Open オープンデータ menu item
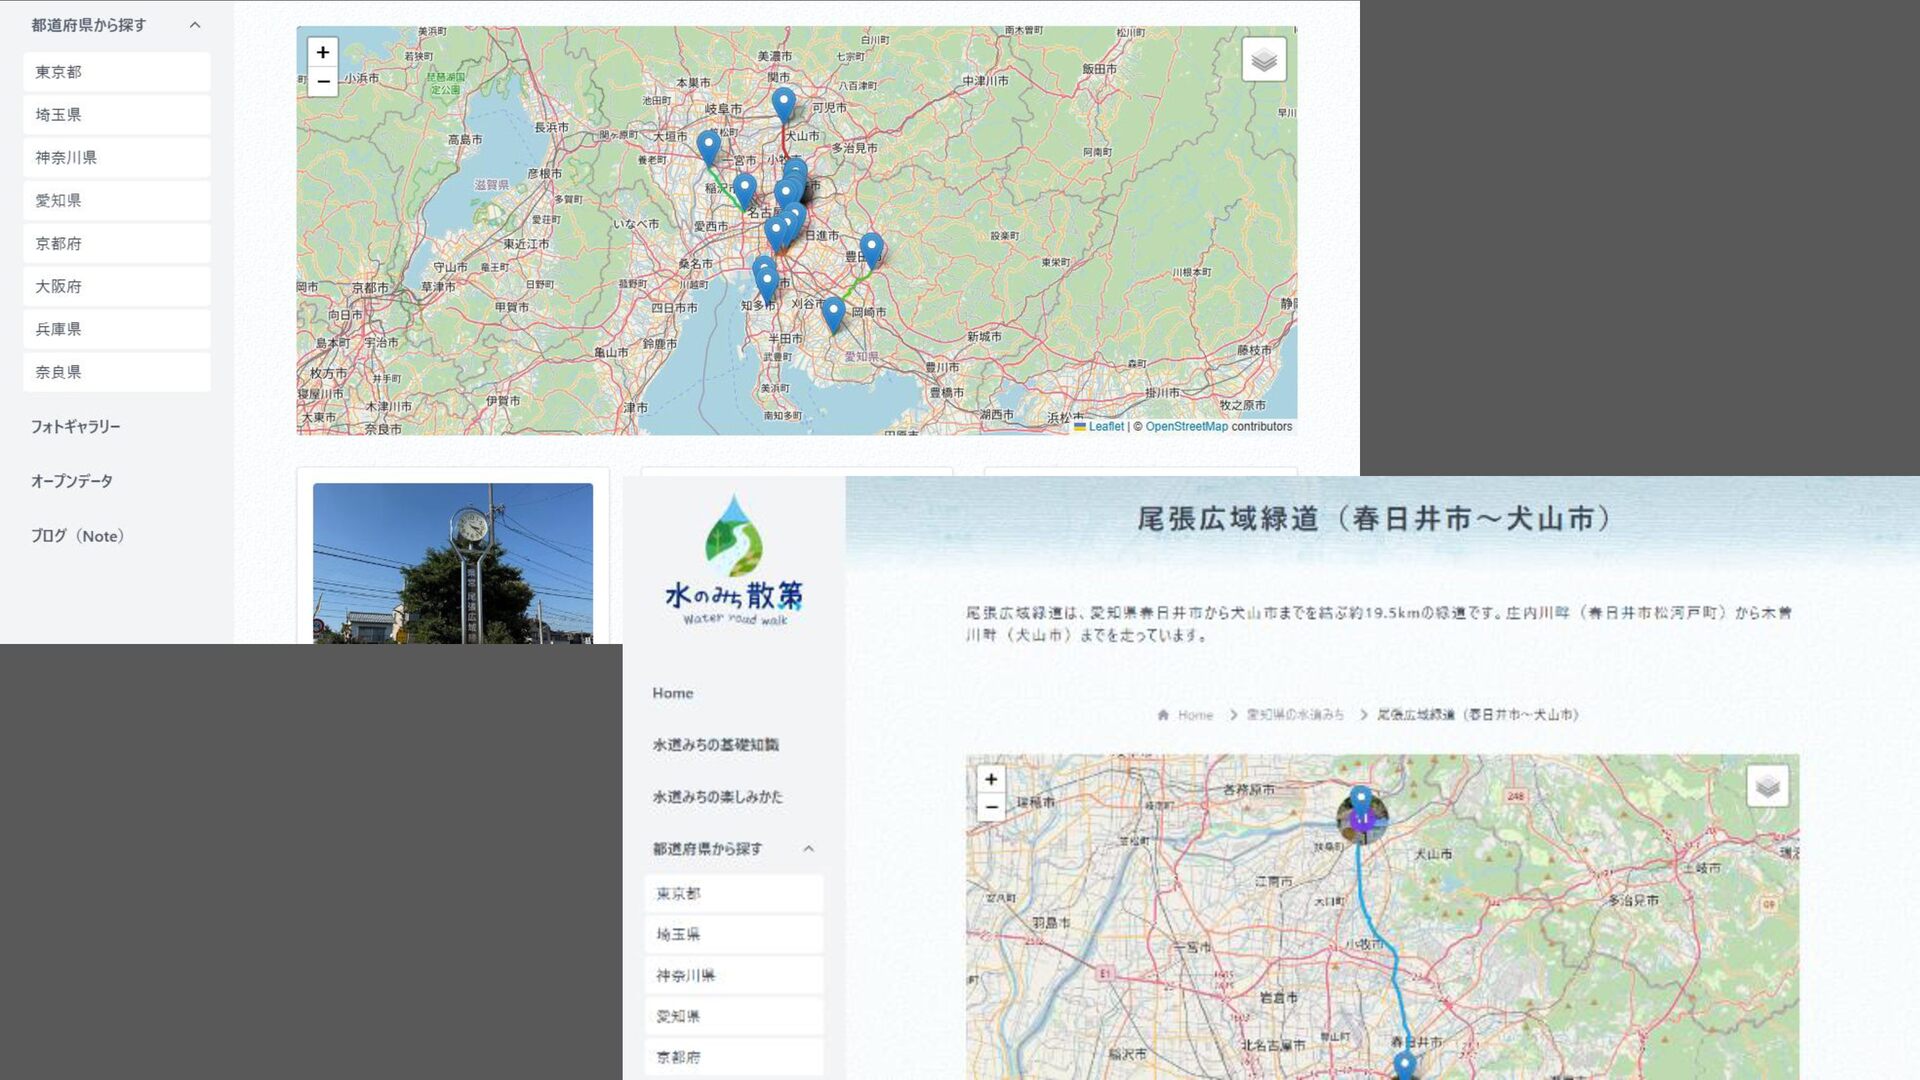This screenshot has width=1920, height=1080. [x=72, y=481]
